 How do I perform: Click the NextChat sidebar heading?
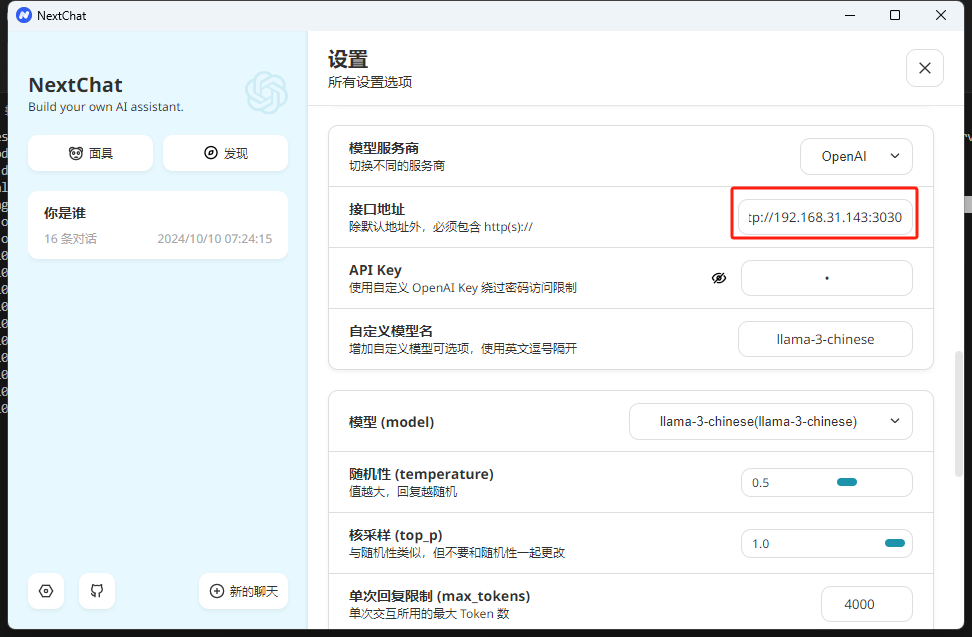76,85
